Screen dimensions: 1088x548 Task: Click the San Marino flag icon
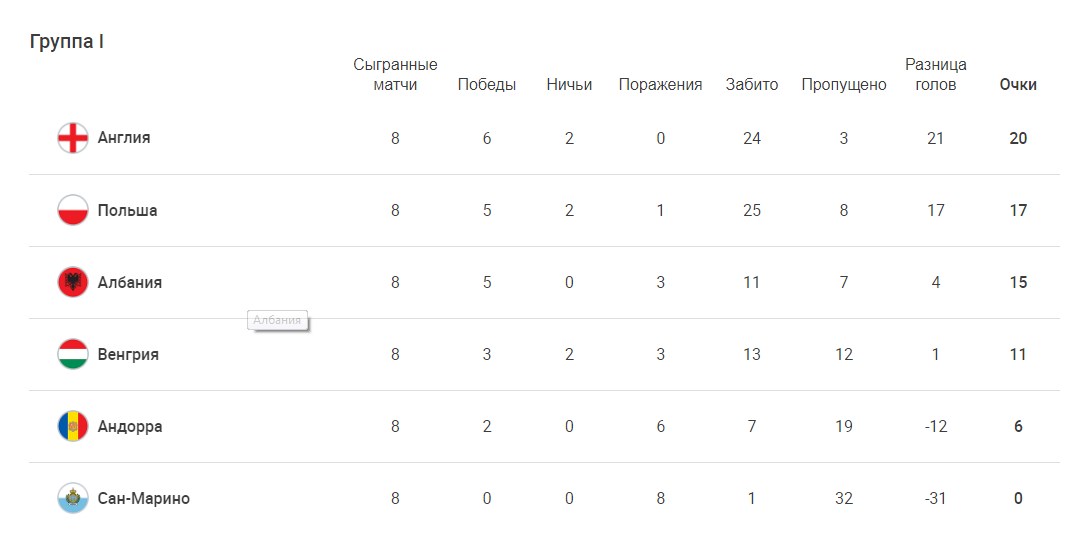coord(73,498)
